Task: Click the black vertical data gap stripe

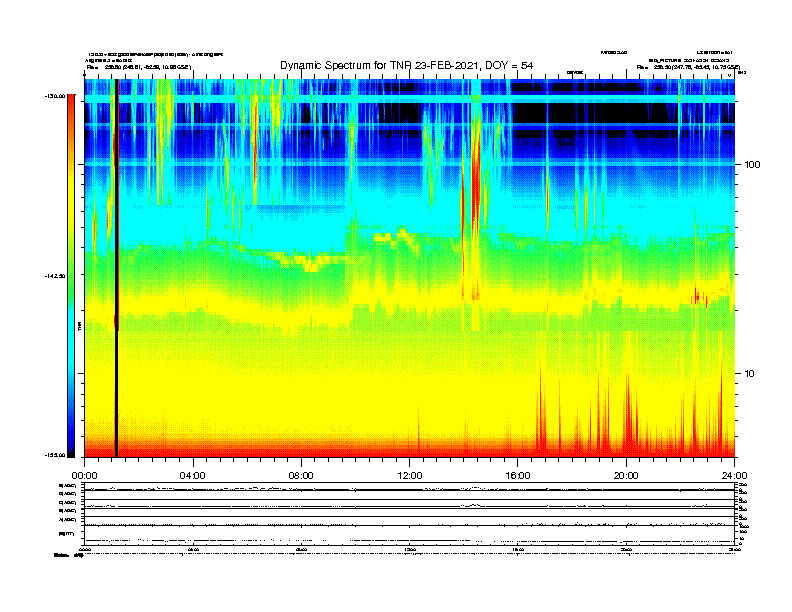Action: pos(116,268)
